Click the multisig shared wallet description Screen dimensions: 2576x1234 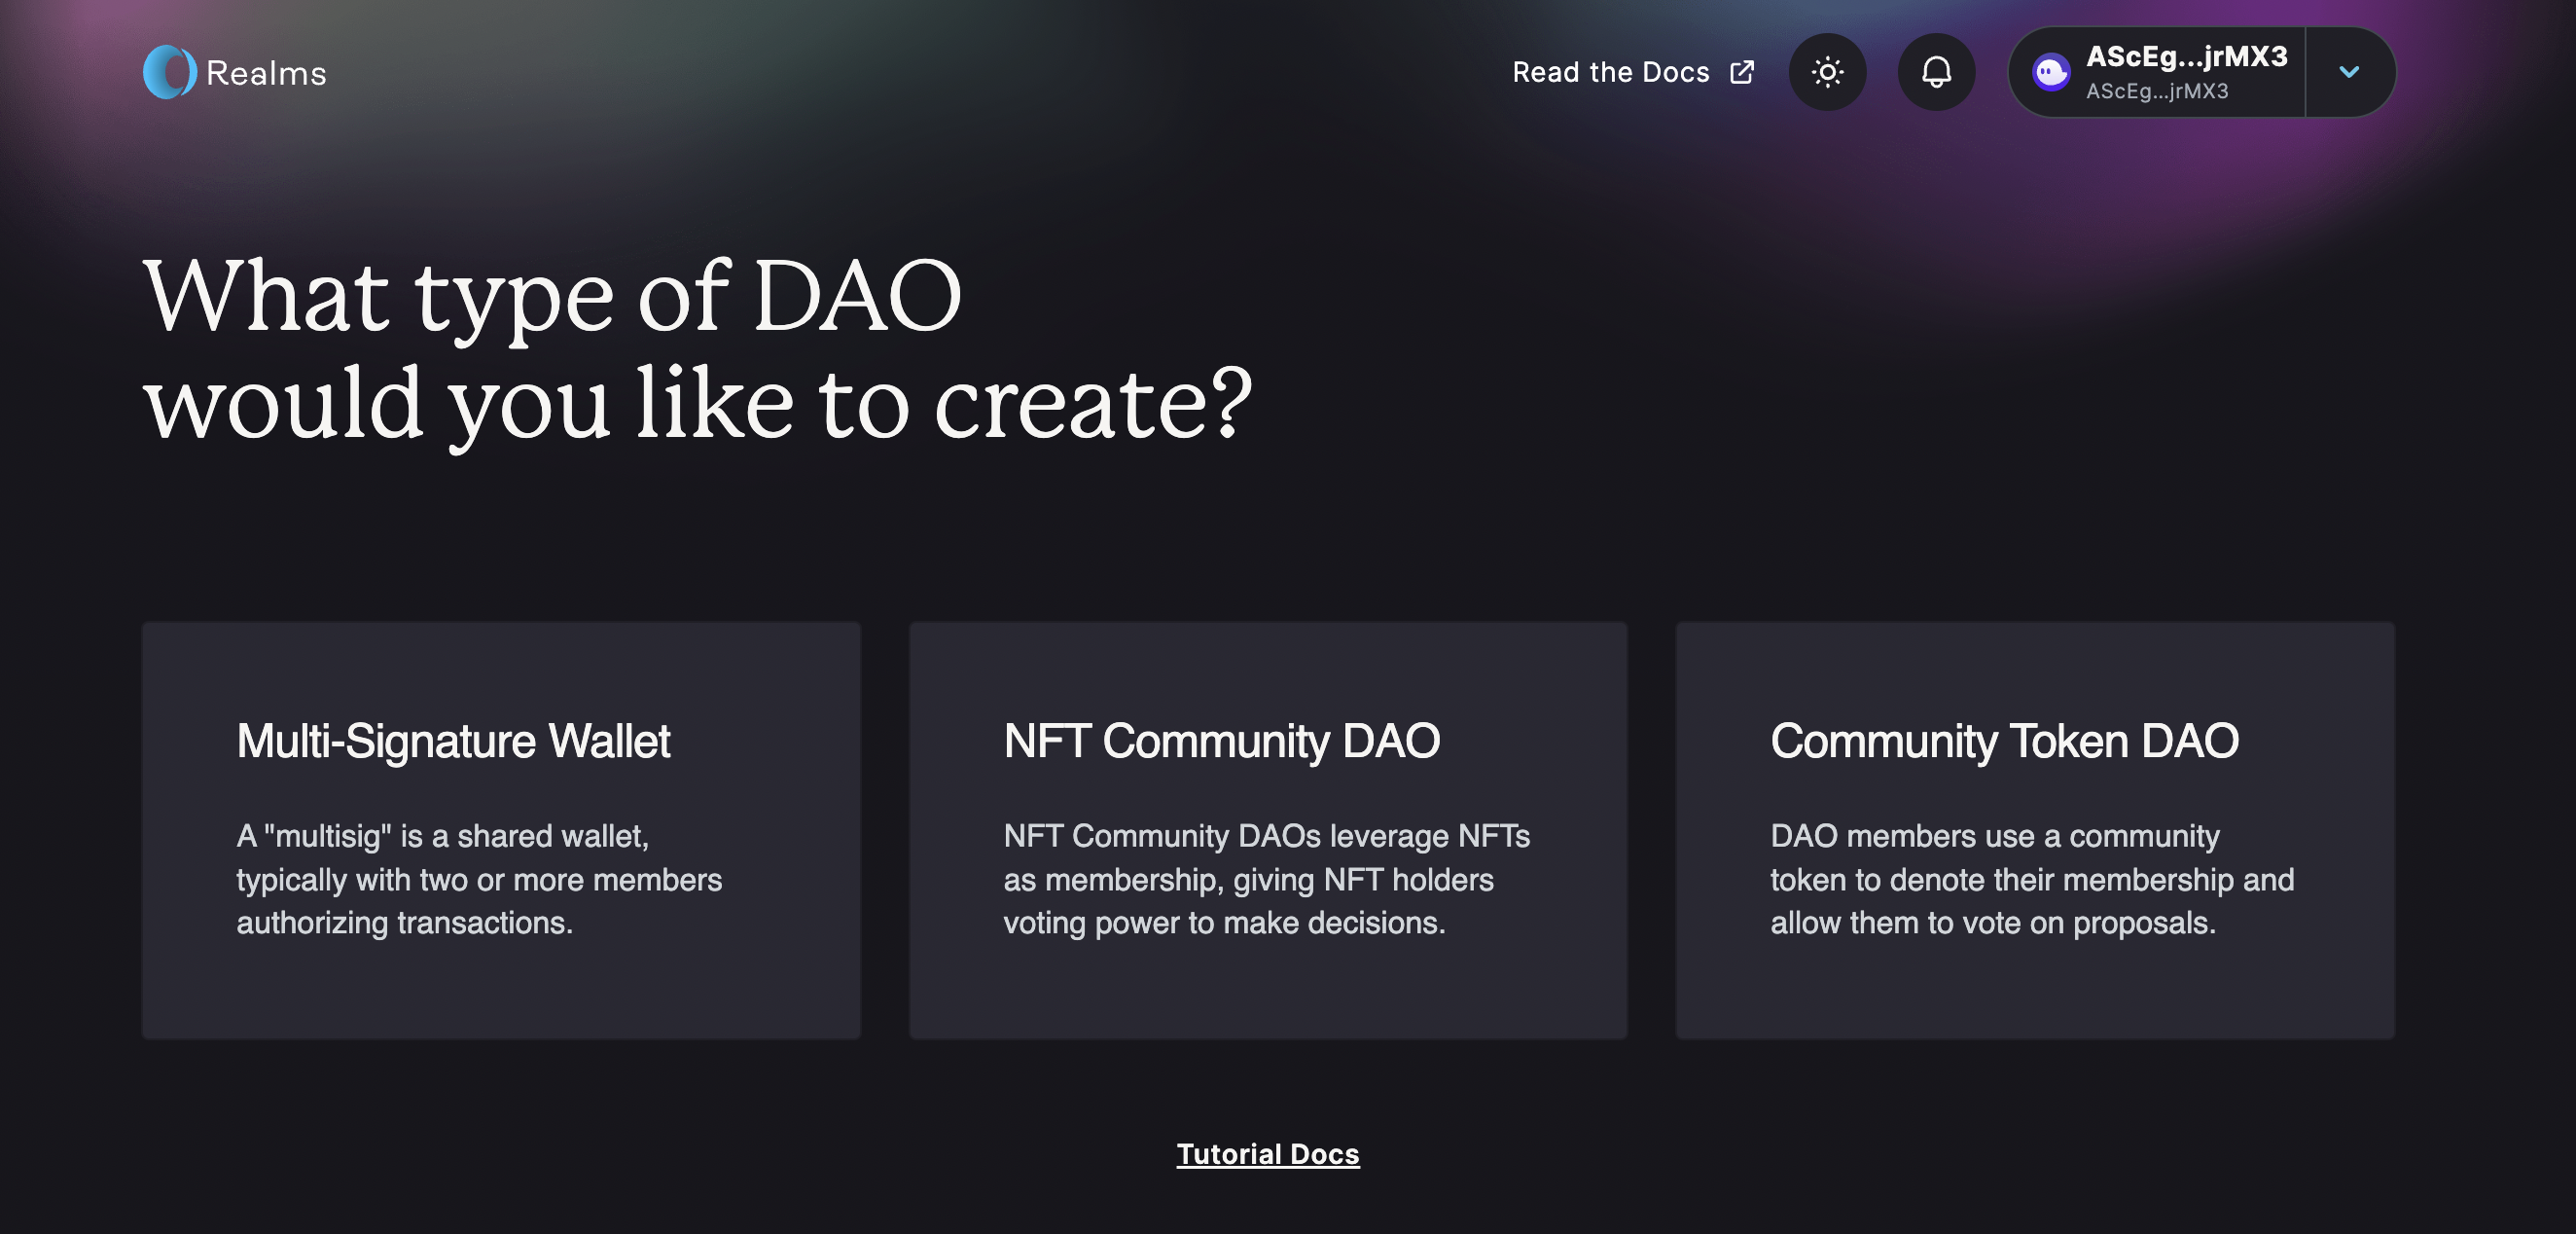point(478,879)
